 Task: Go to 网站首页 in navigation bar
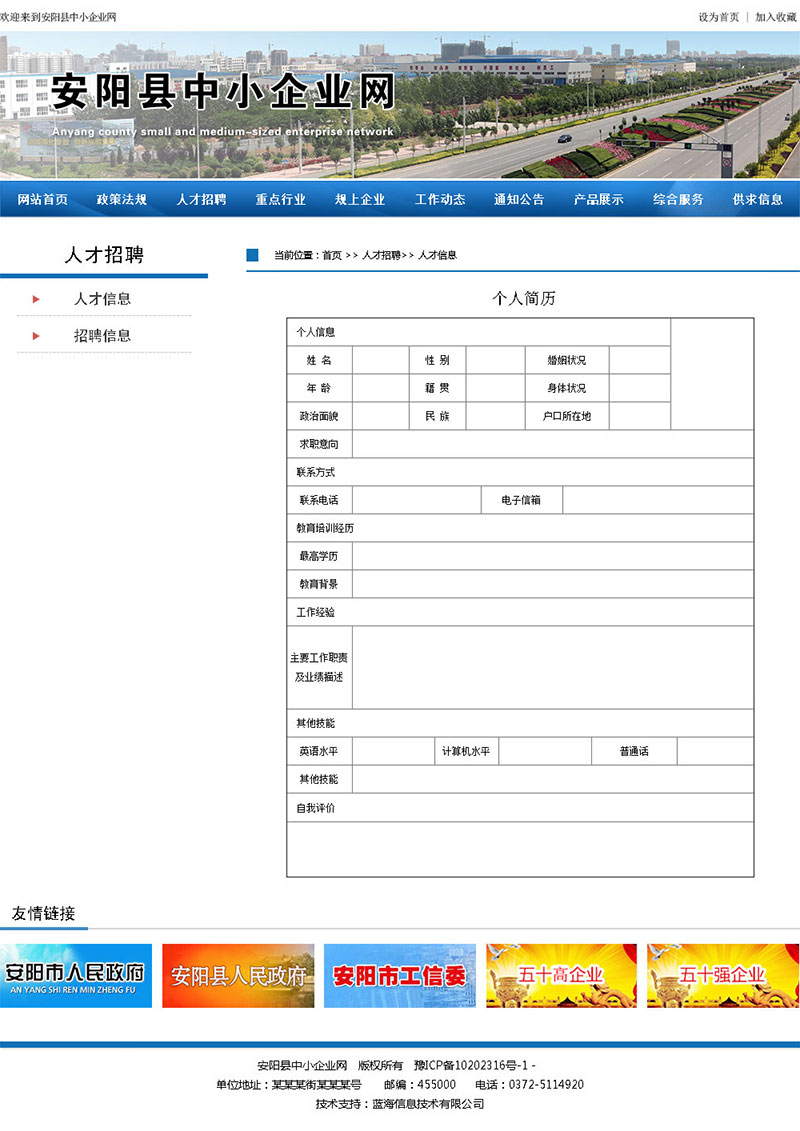pyautogui.click(x=43, y=199)
